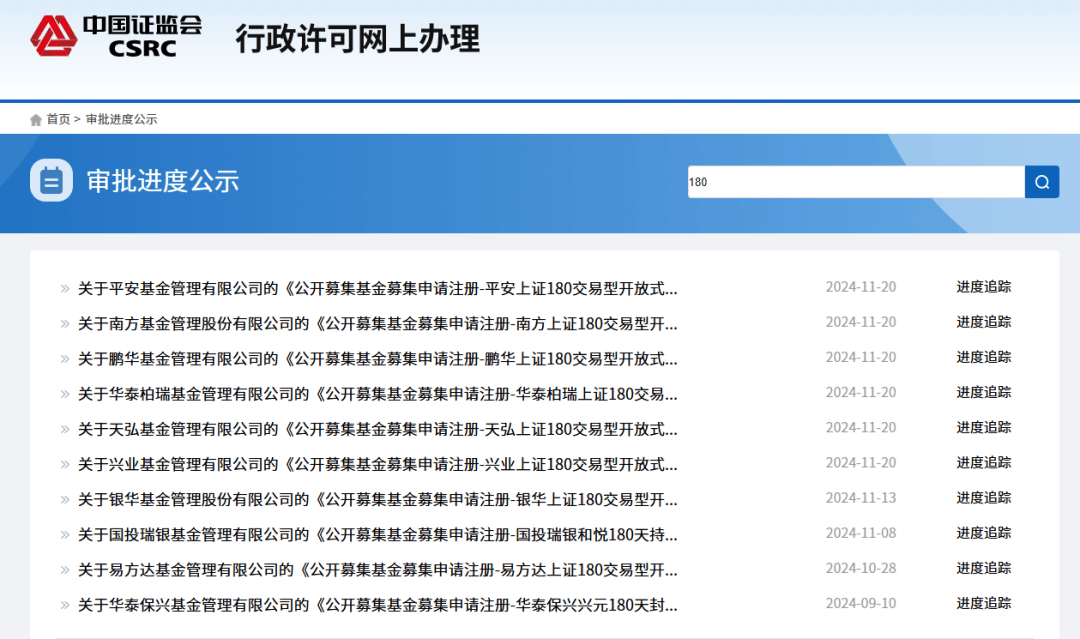Click 审批进度公示 in the breadcrumb
This screenshot has width=1080, height=639.
[121, 119]
